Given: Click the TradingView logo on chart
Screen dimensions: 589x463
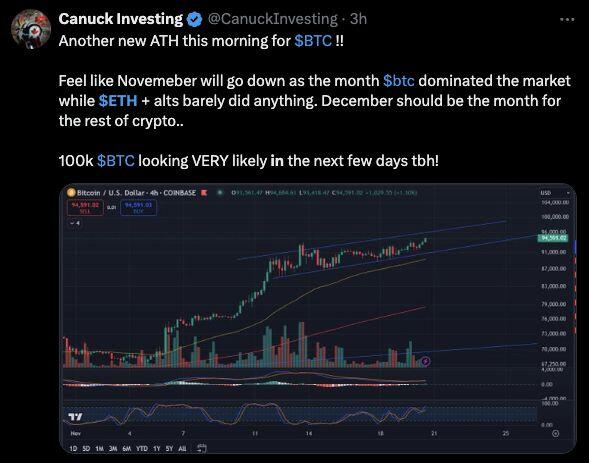Looking at the screenshot, I should tap(75, 416).
